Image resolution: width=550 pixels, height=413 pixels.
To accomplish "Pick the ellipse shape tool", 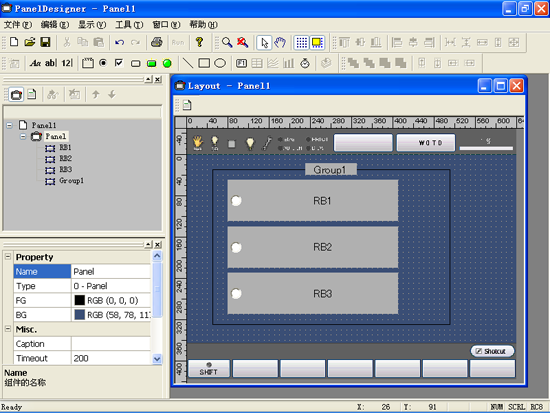I will pyautogui.click(x=220, y=63).
